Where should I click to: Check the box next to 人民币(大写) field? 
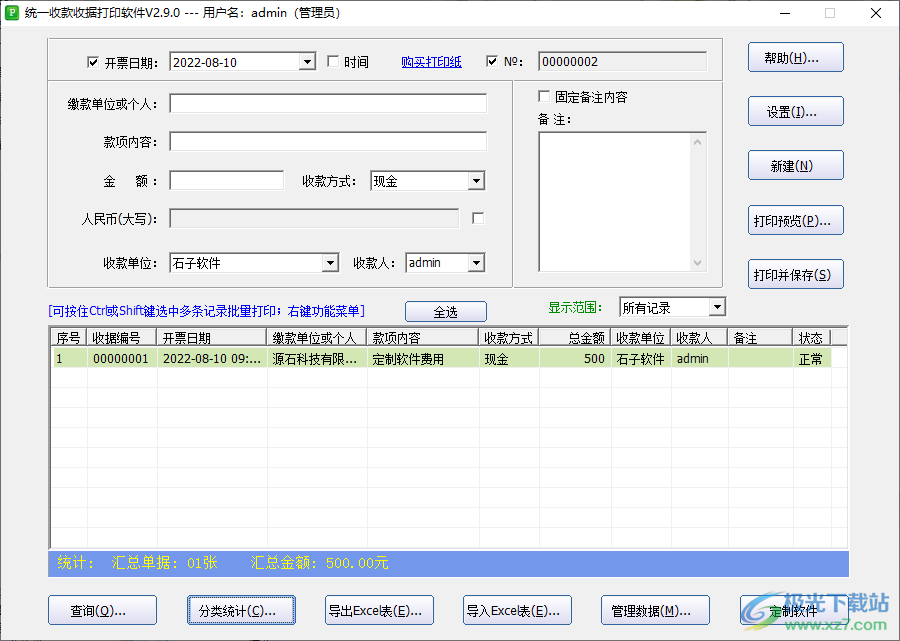[x=477, y=217]
